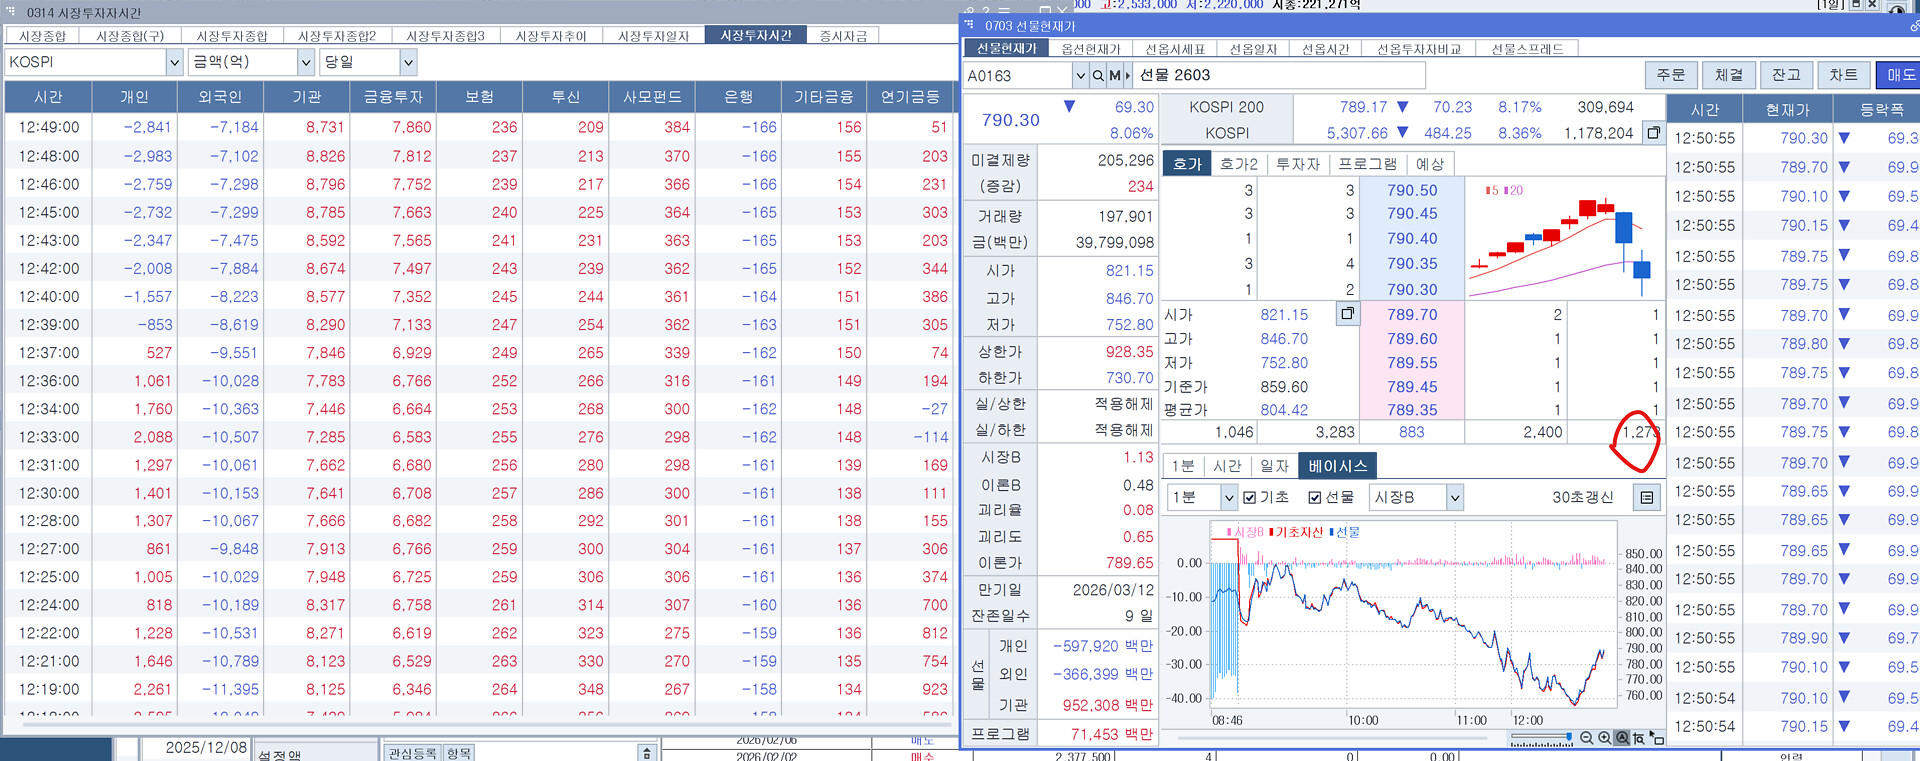This screenshot has height=761, width=1920.
Task: Click the grip icon of 0703 선물현재가 window
Action: (x=970, y=25)
